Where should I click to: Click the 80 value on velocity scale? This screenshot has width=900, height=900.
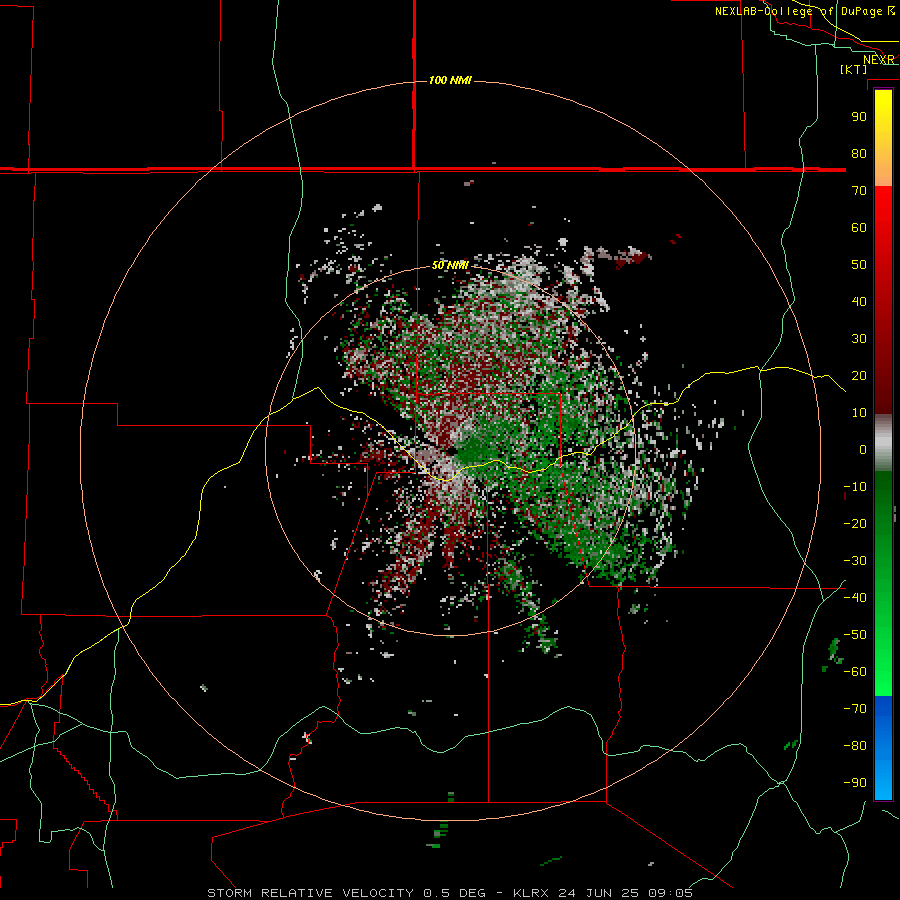[859, 154]
